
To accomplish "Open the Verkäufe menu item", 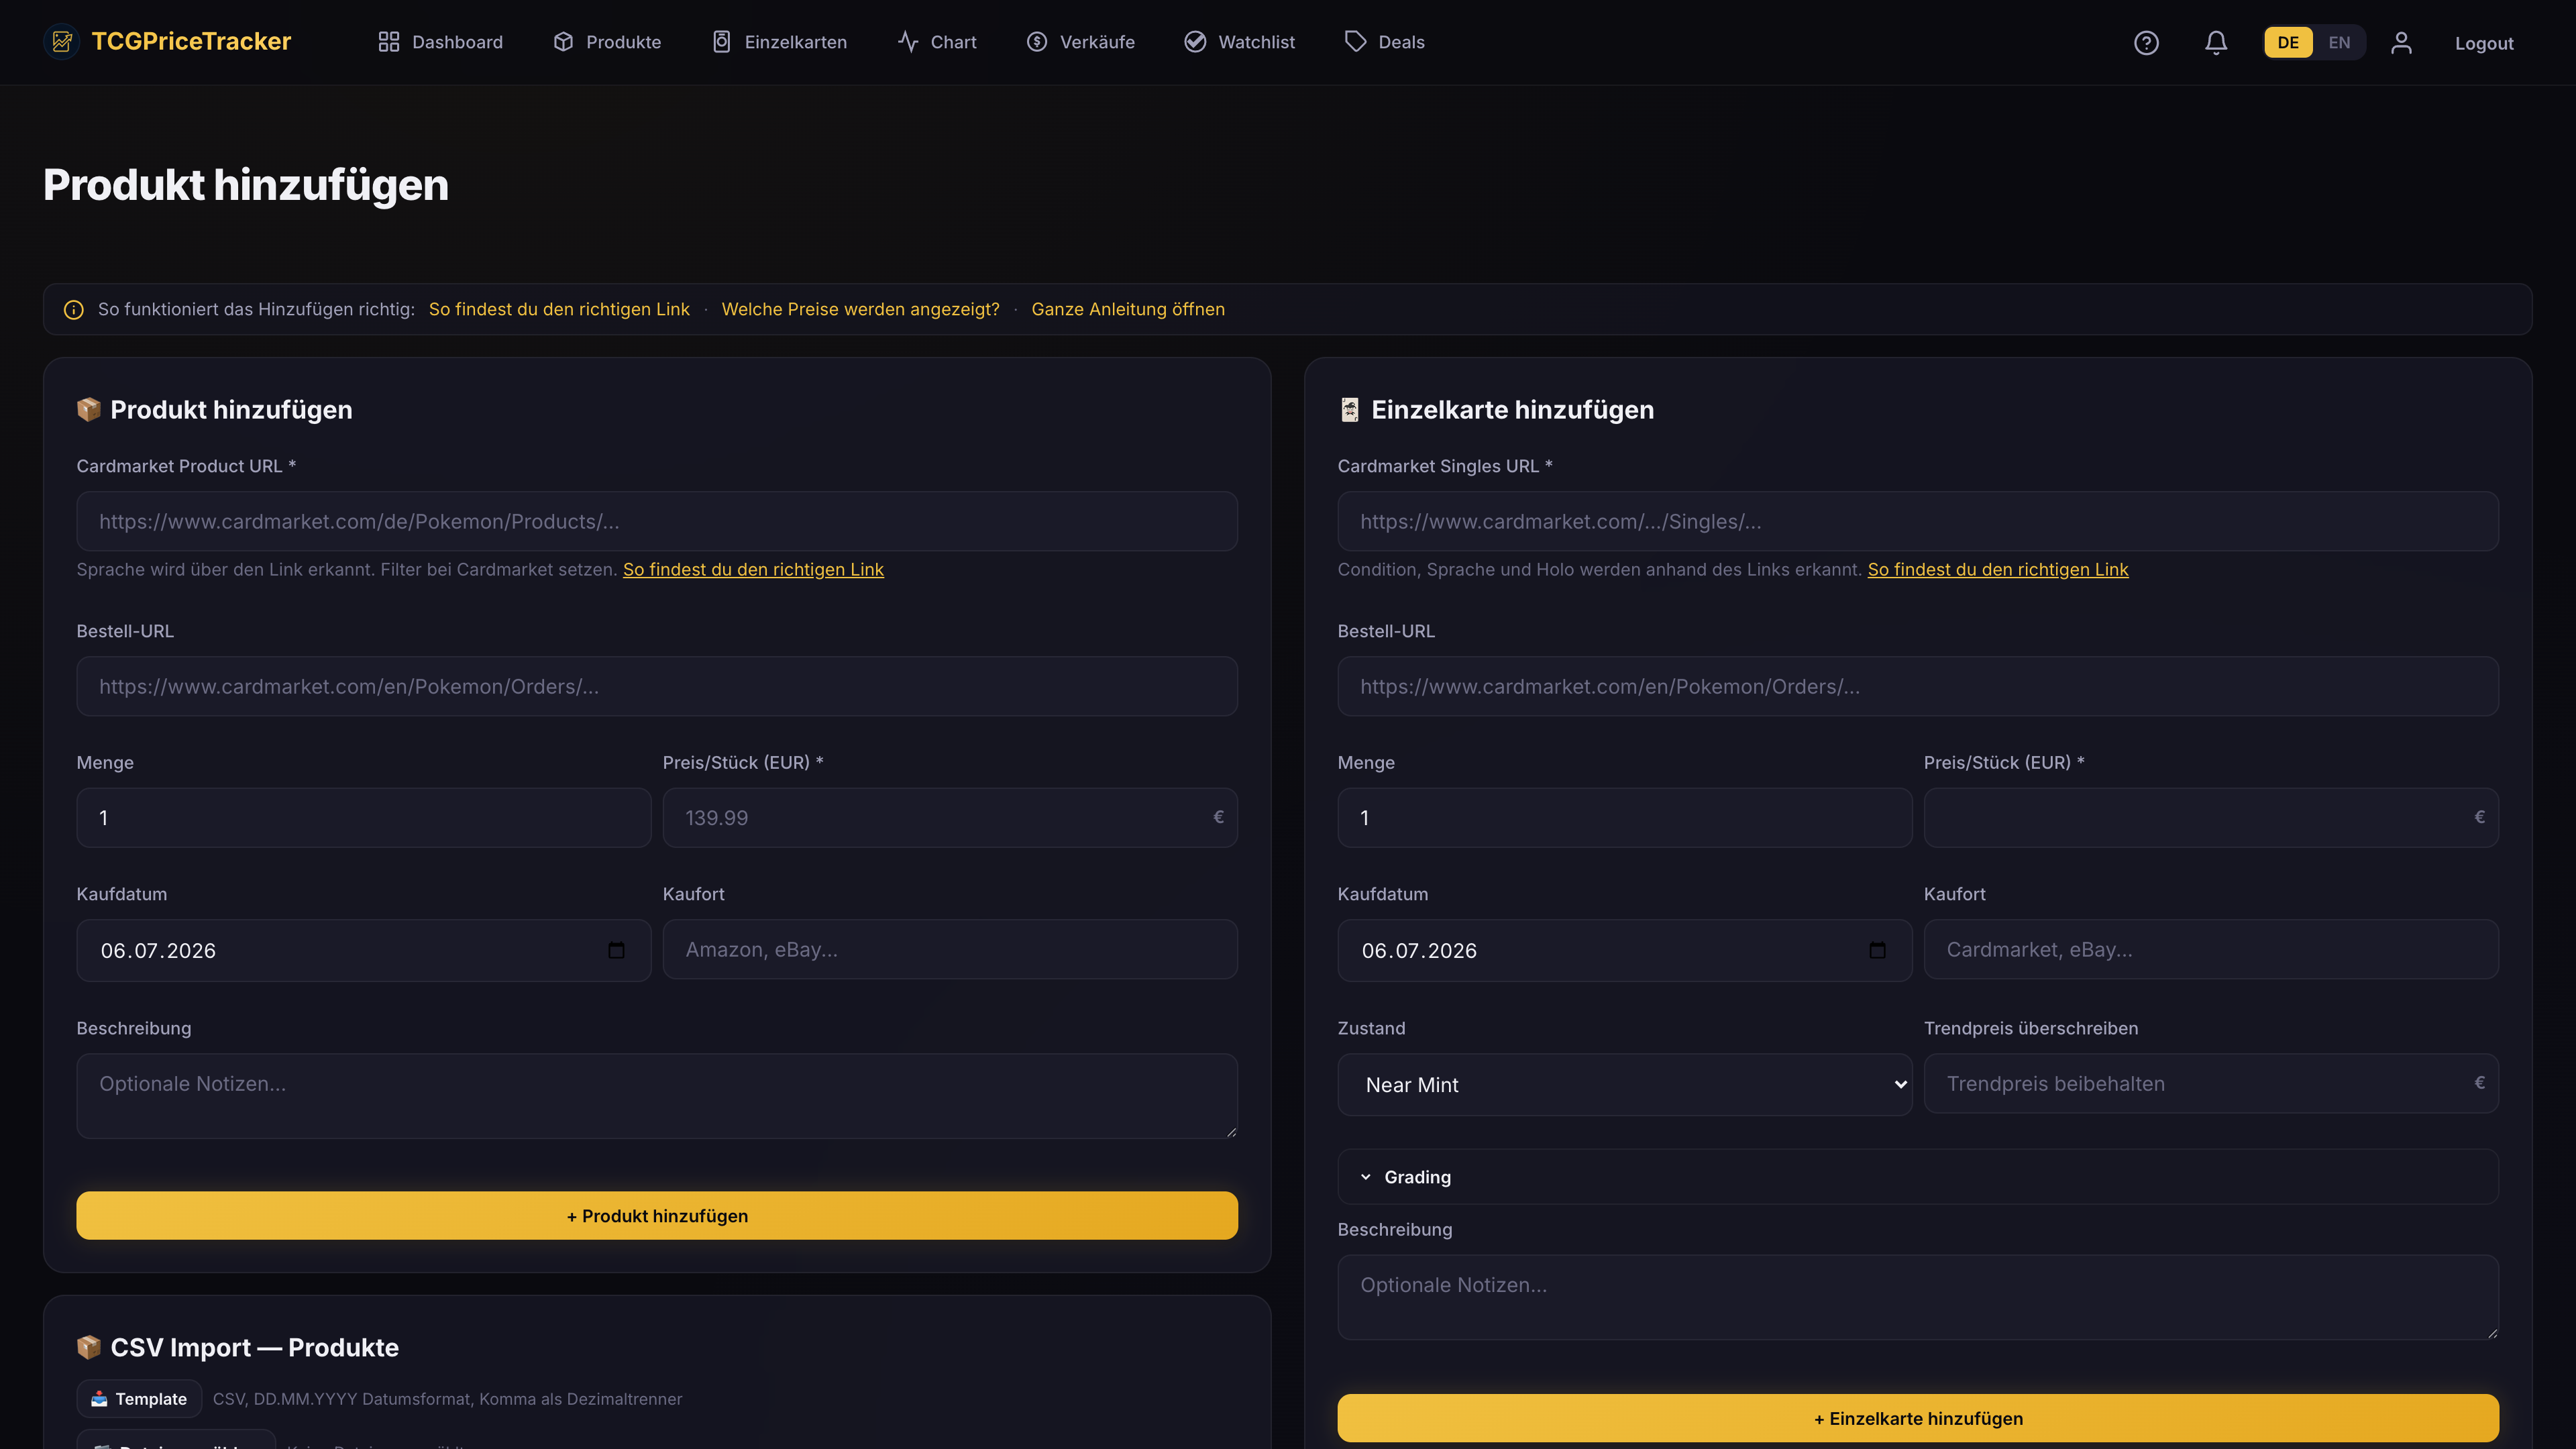I will tap(1080, 42).
